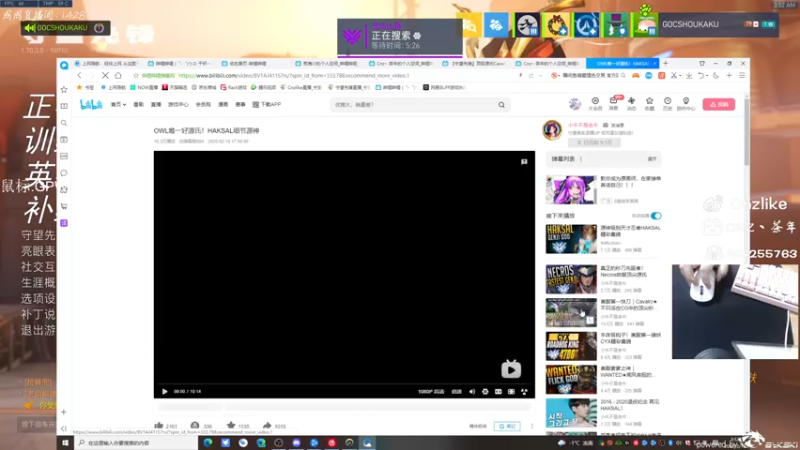The width and height of the screenshot is (800, 450).
Task: Toggle the player's wide-screen mode icon
Action: [498, 391]
